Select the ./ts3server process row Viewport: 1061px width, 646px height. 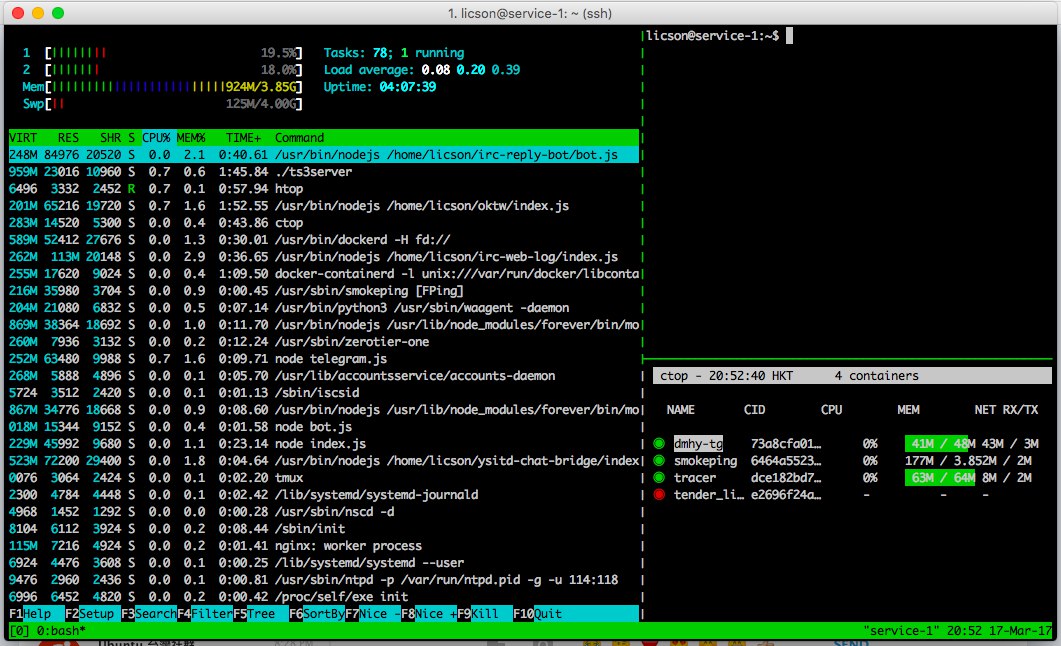(323, 172)
